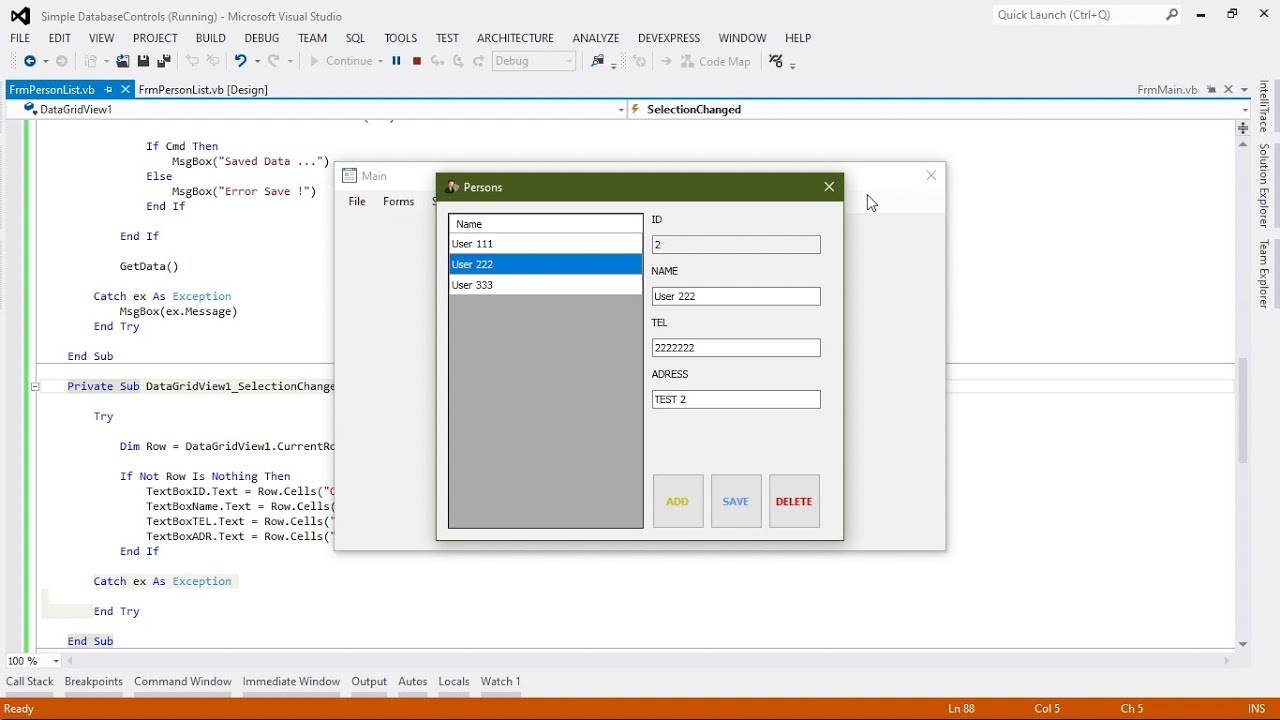1280x720 pixels.
Task: Click the SAVE button in Persons
Action: coord(736,501)
